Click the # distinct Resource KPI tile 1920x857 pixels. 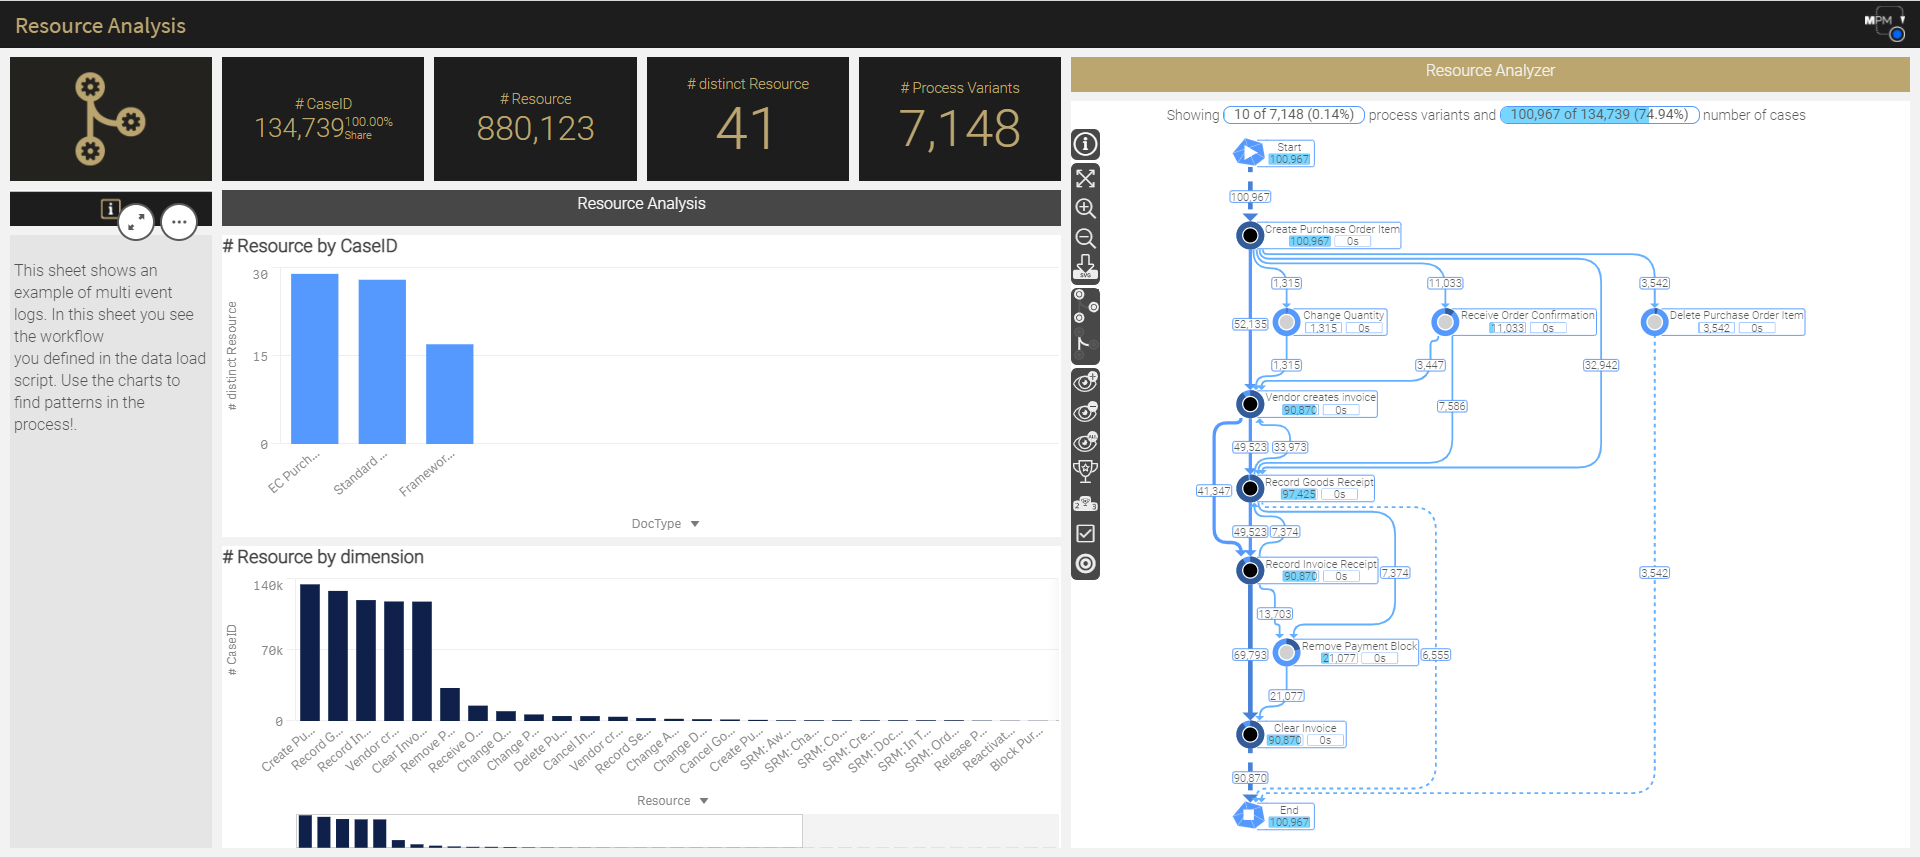[x=748, y=119]
